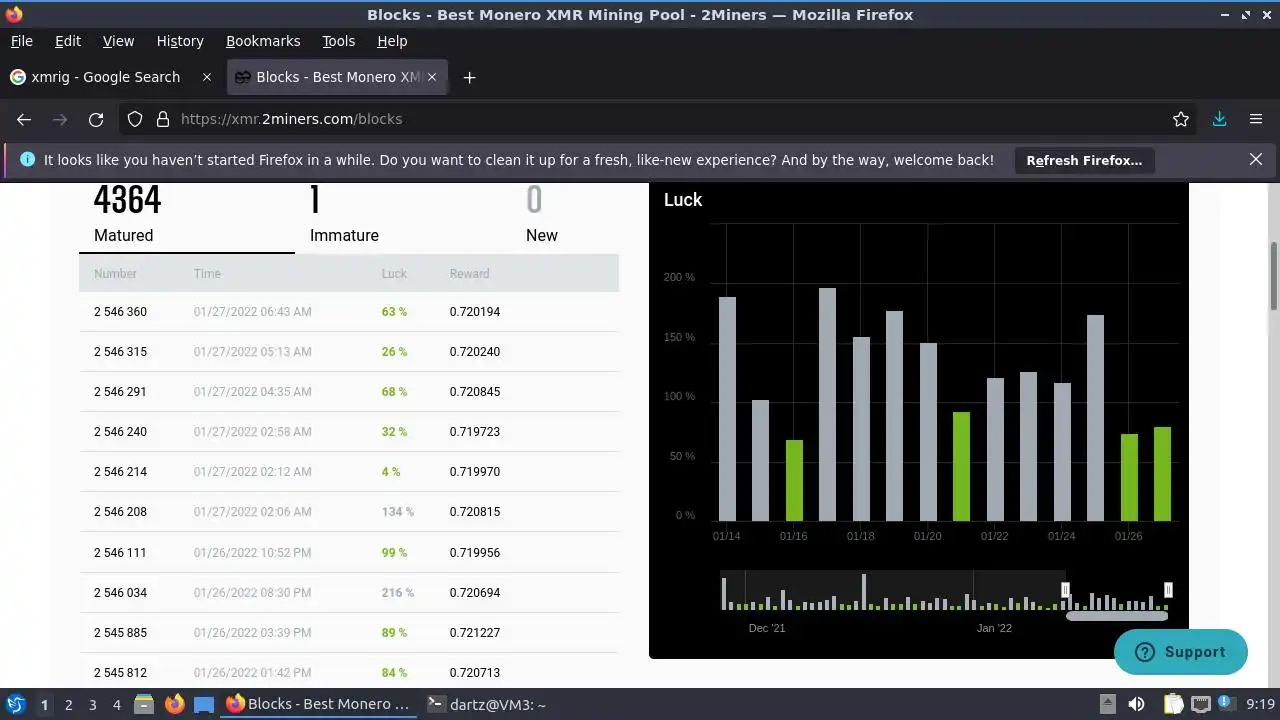
Task: Open block number 2 546 360
Action: click(x=120, y=312)
